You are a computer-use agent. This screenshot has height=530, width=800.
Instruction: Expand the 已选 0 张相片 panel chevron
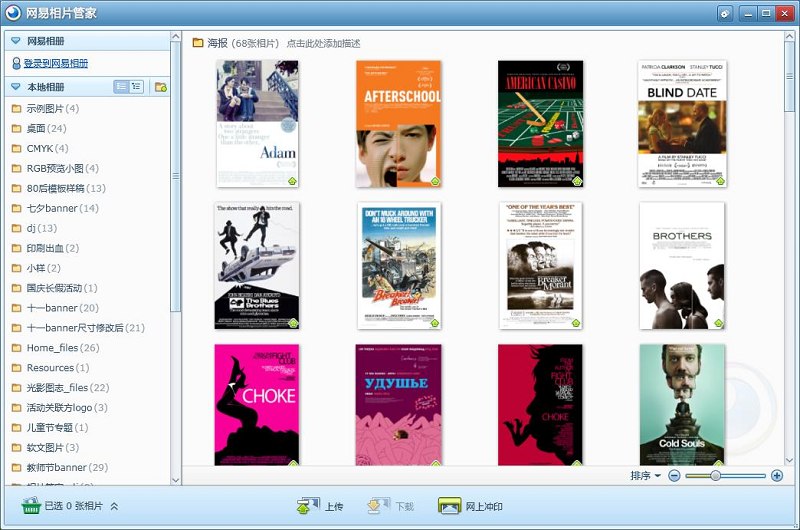click(x=114, y=506)
